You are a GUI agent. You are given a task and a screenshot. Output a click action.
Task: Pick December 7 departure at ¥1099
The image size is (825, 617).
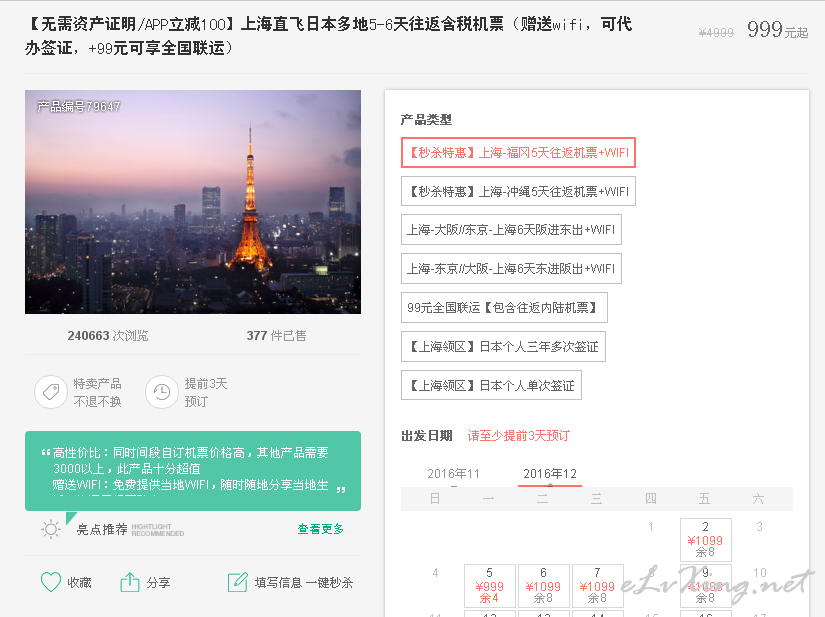(598, 585)
